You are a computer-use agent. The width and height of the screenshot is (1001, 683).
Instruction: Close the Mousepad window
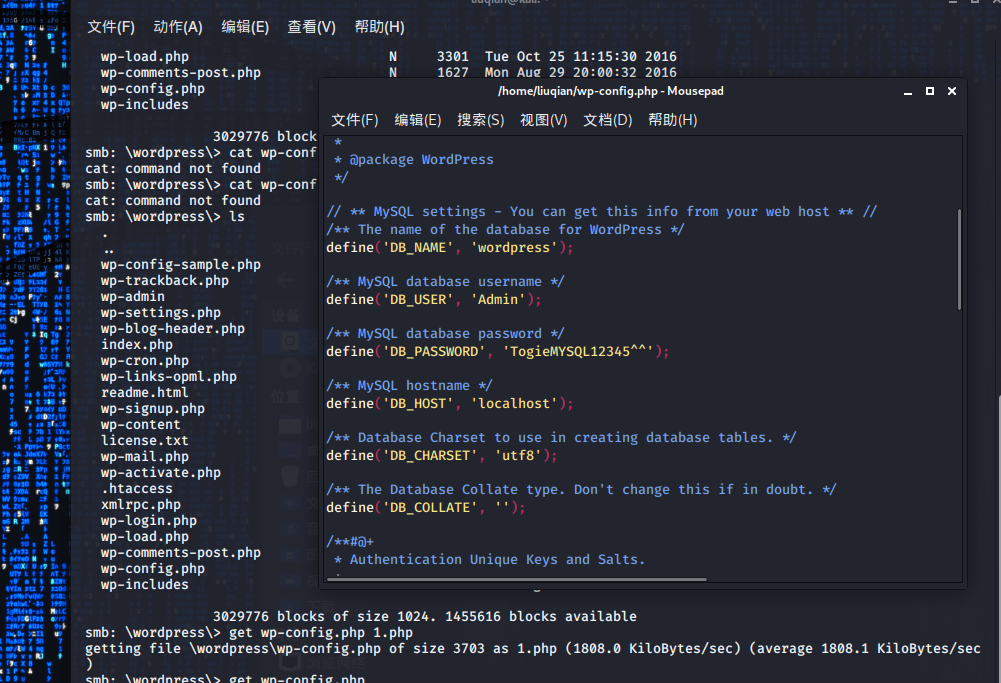pos(952,91)
